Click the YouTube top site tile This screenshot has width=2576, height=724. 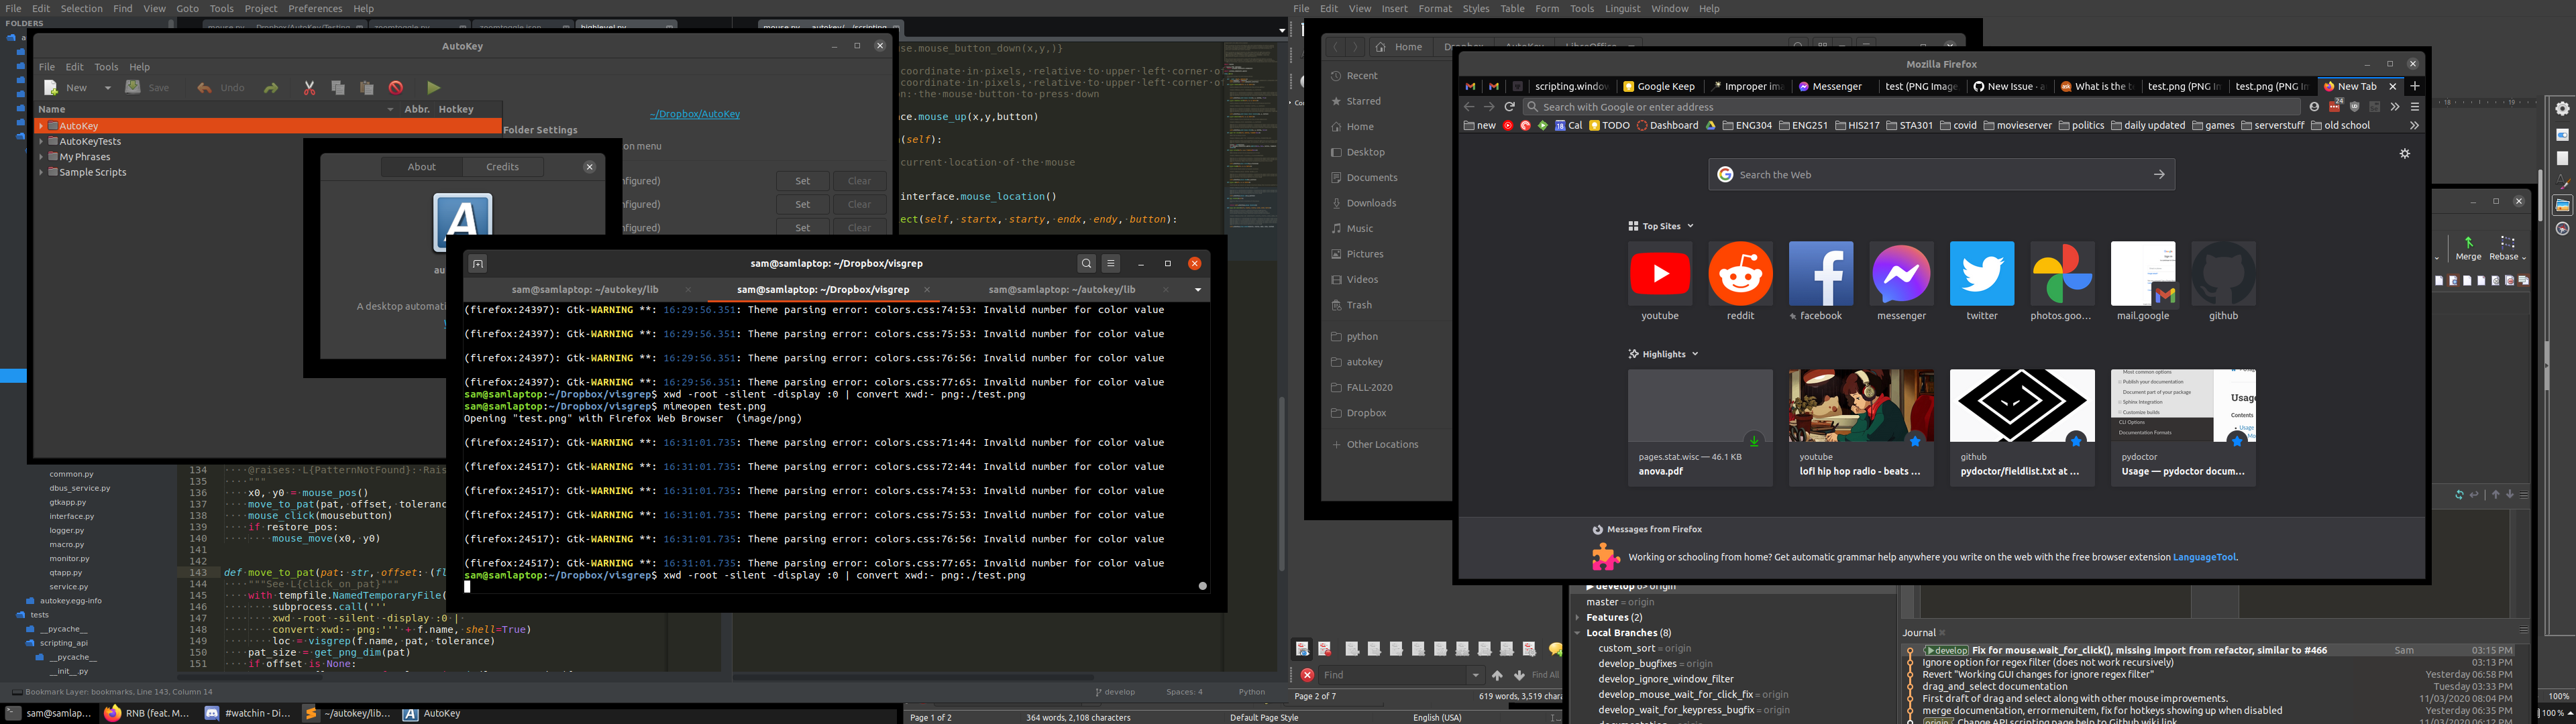coord(1660,274)
